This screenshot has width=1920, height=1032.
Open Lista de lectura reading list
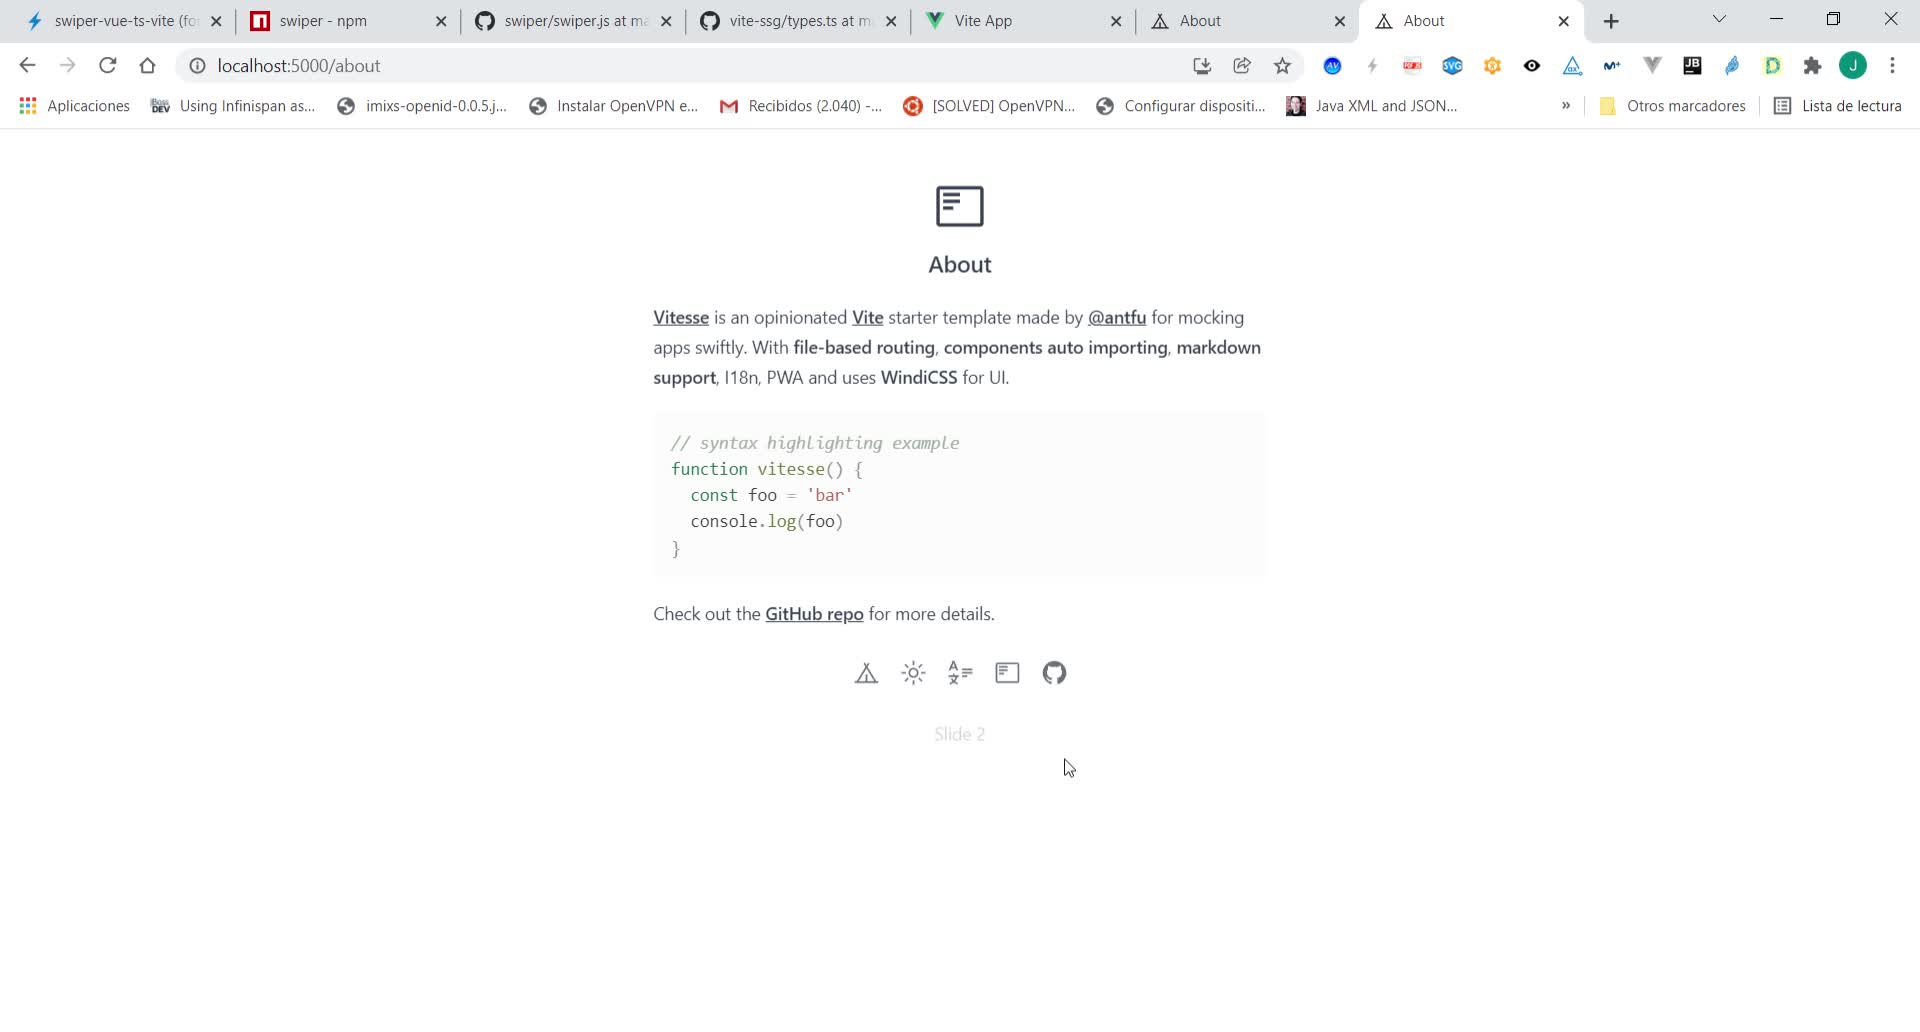click(1838, 106)
